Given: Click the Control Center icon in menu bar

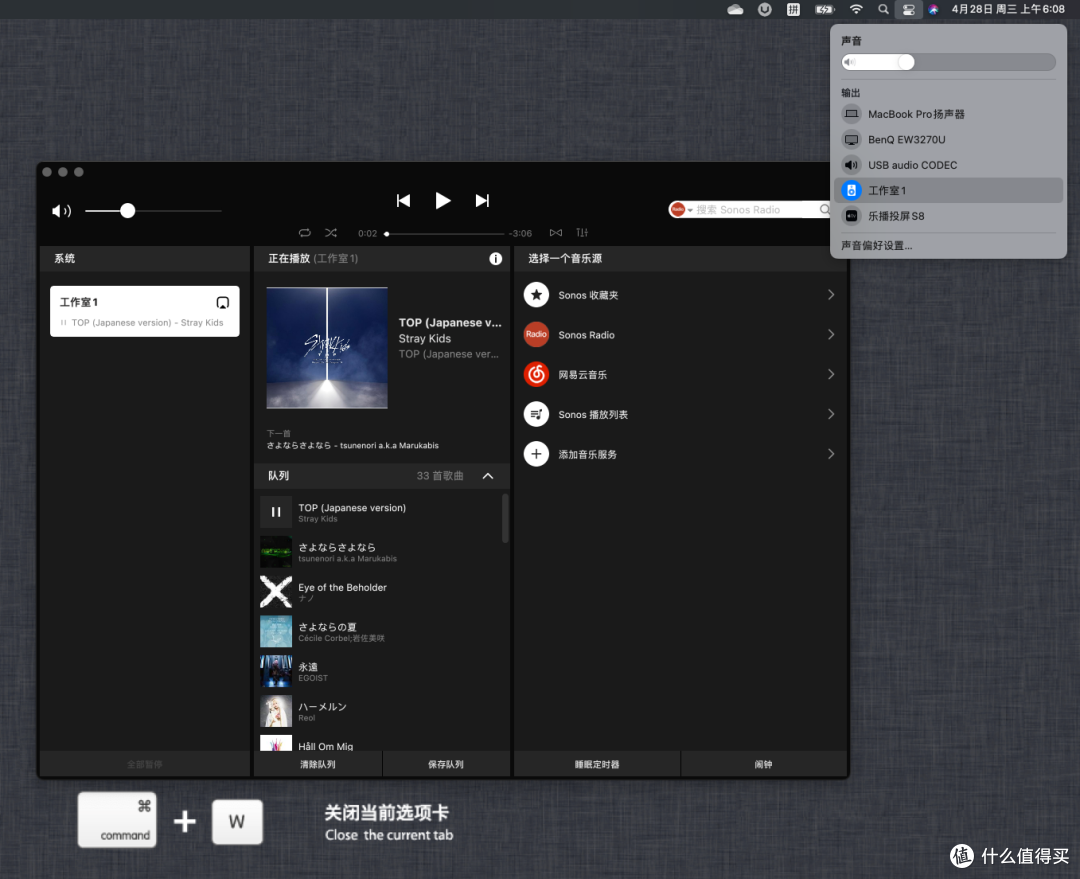Looking at the screenshot, I should [908, 10].
